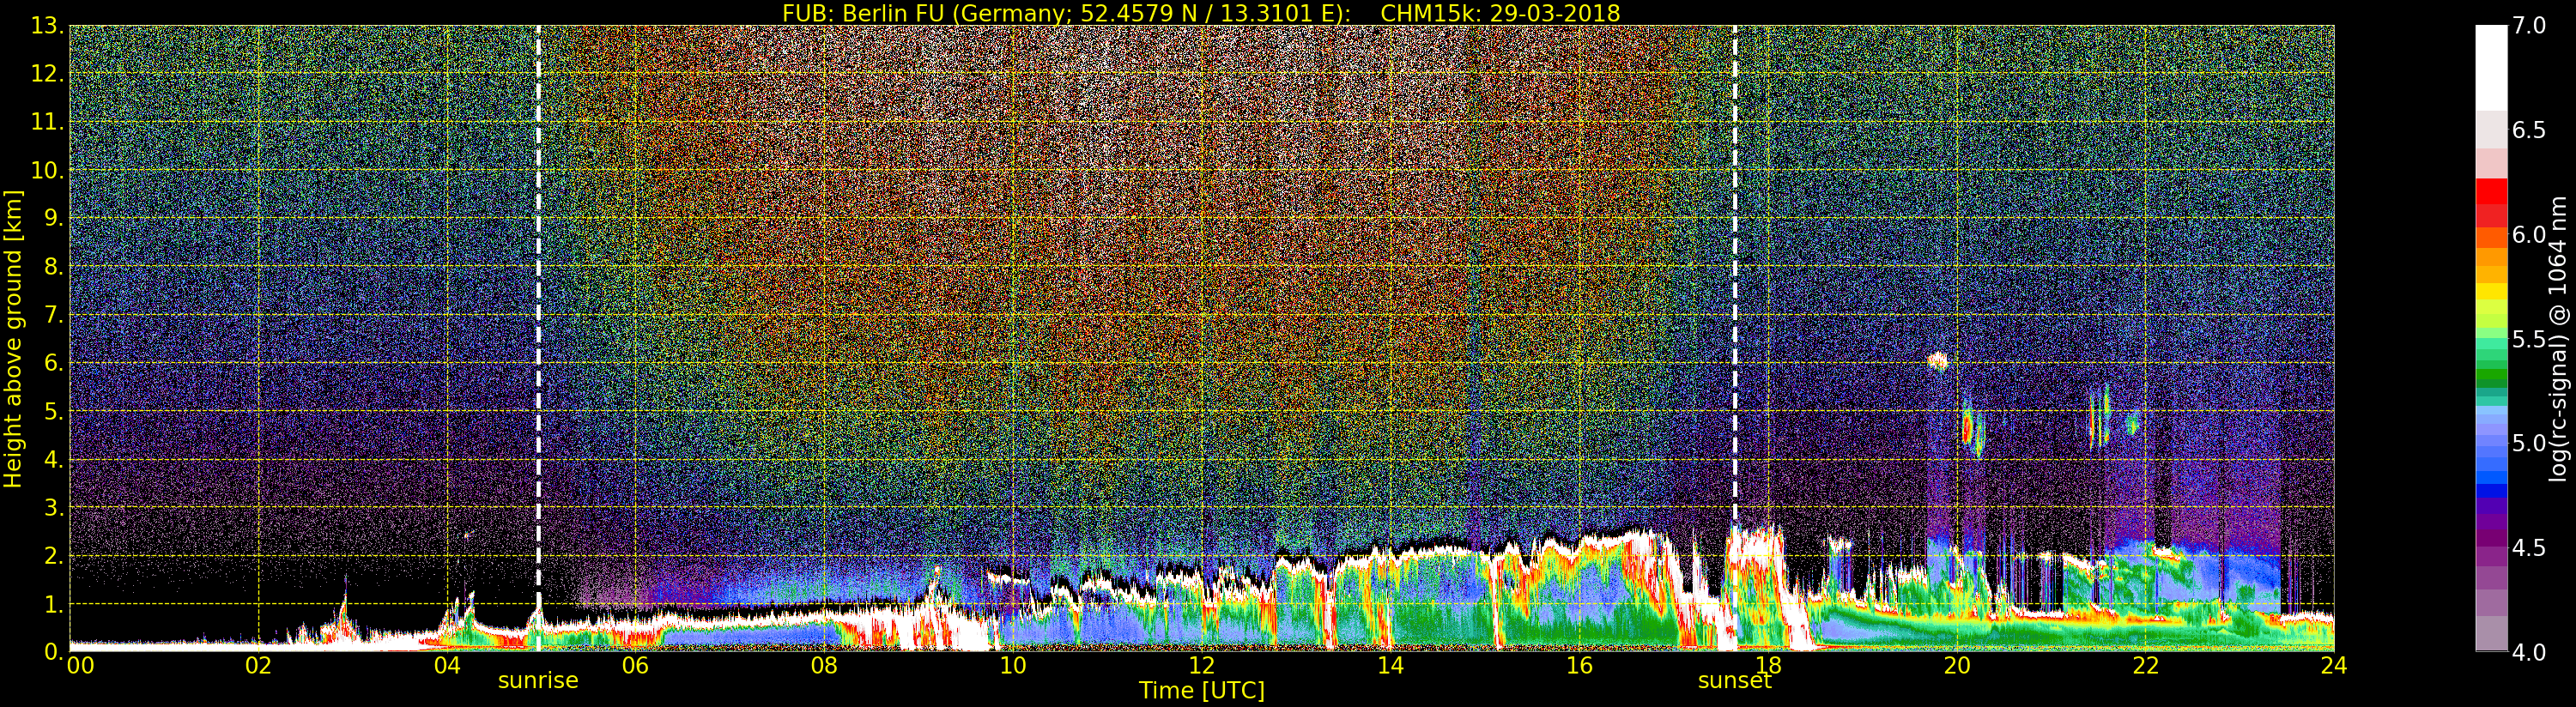
Task: Click the colorbar label 'log(rc-signal) @ 1064 nm'
Action: click(2558, 338)
